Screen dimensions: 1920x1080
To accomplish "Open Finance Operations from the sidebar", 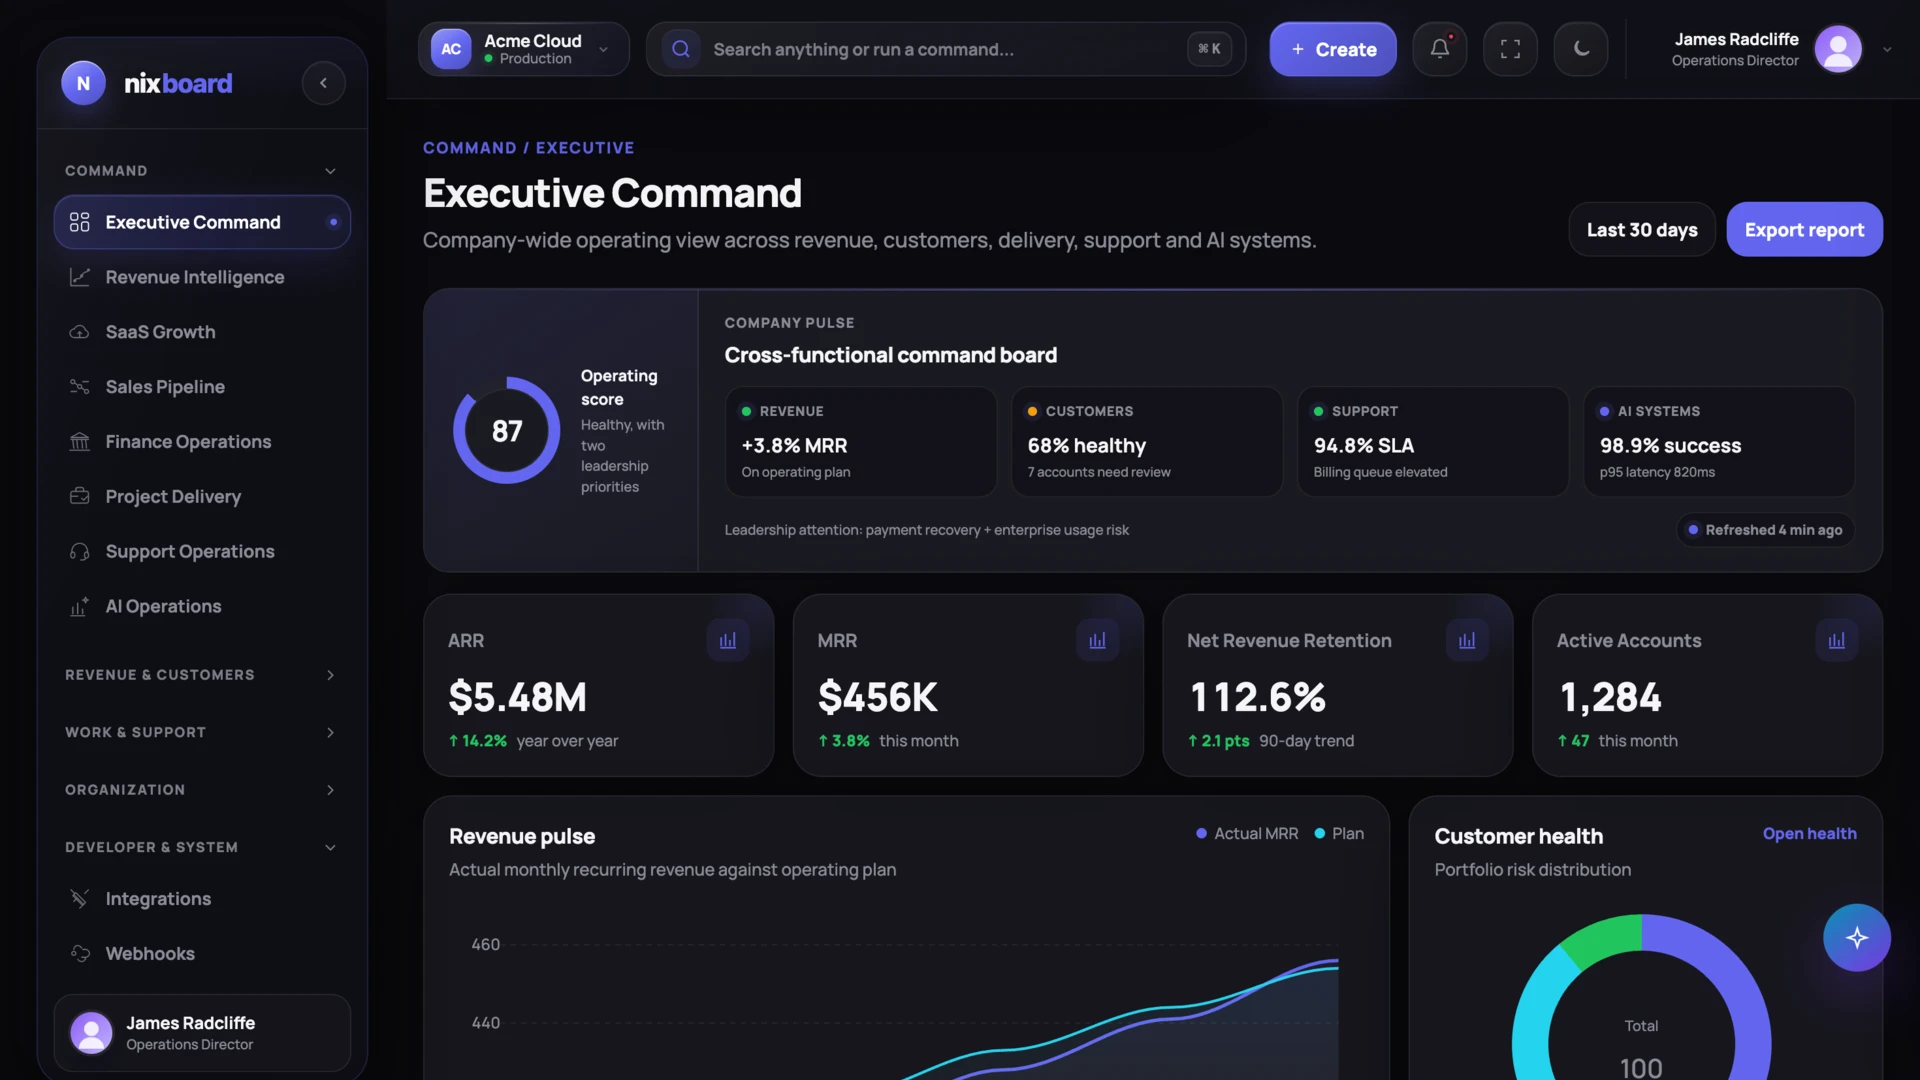I will (x=202, y=442).
